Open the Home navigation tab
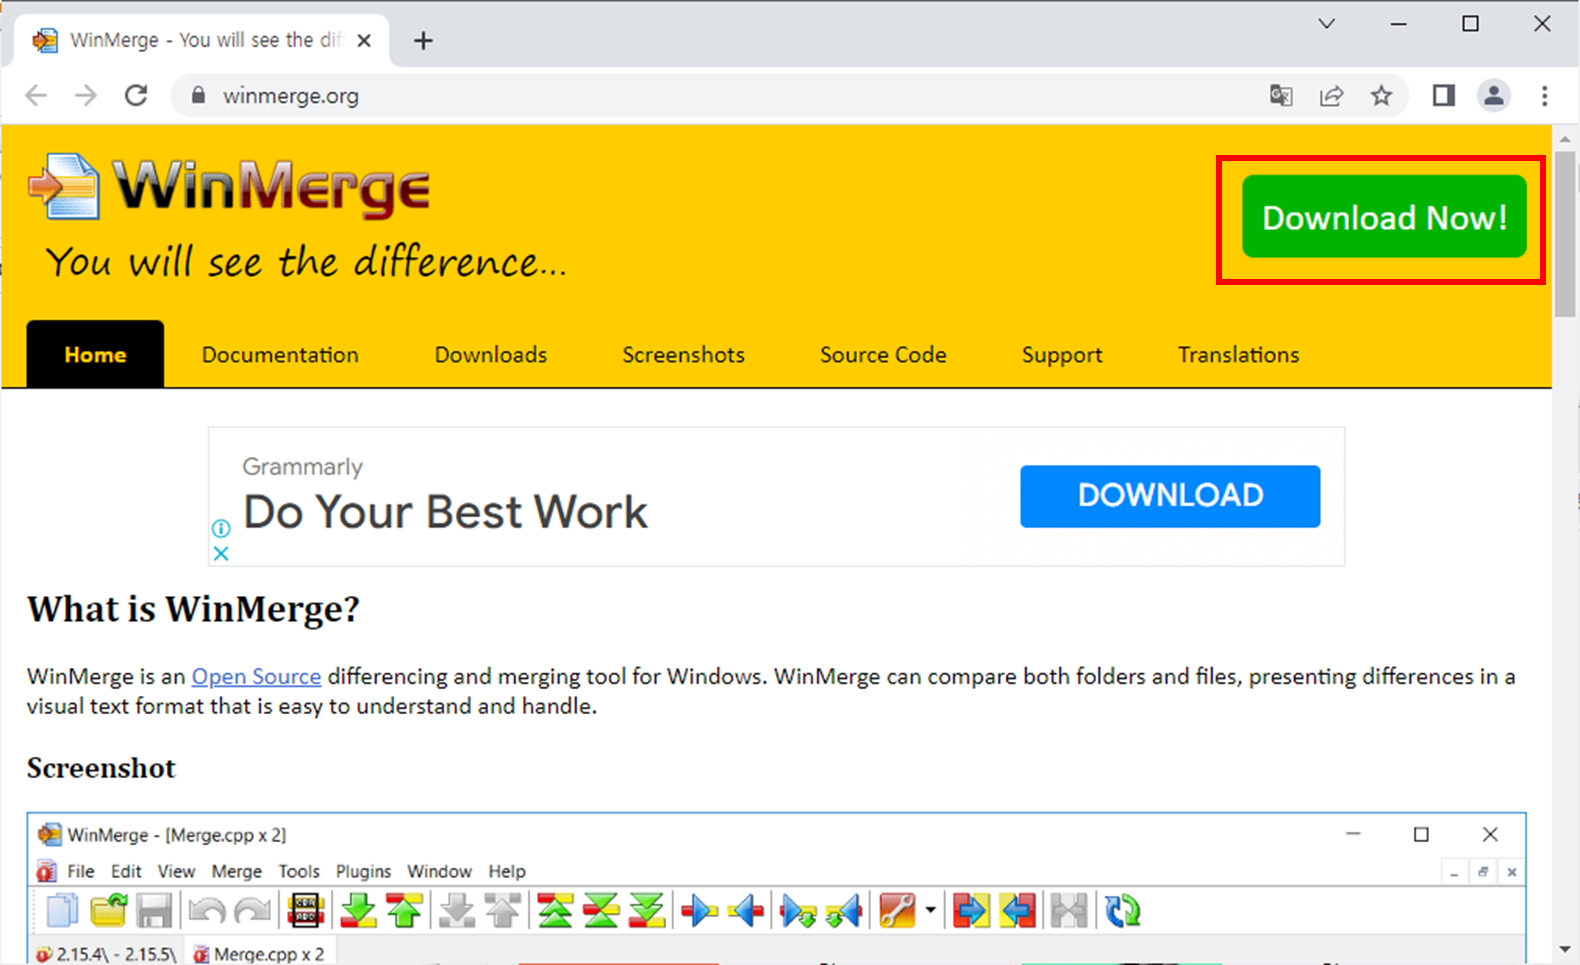This screenshot has width=1580, height=965. pos(95,354)
